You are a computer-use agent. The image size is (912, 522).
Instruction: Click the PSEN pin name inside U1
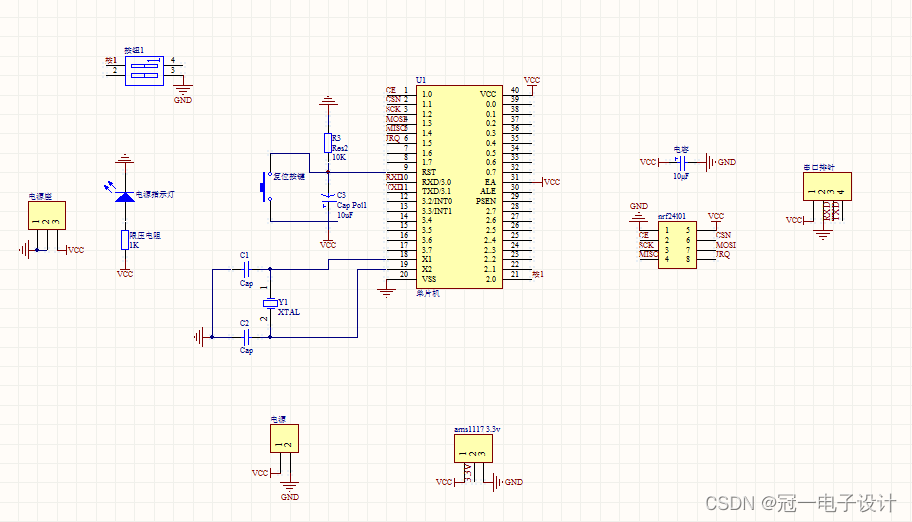pyautogui.click(x=486, y=201)
